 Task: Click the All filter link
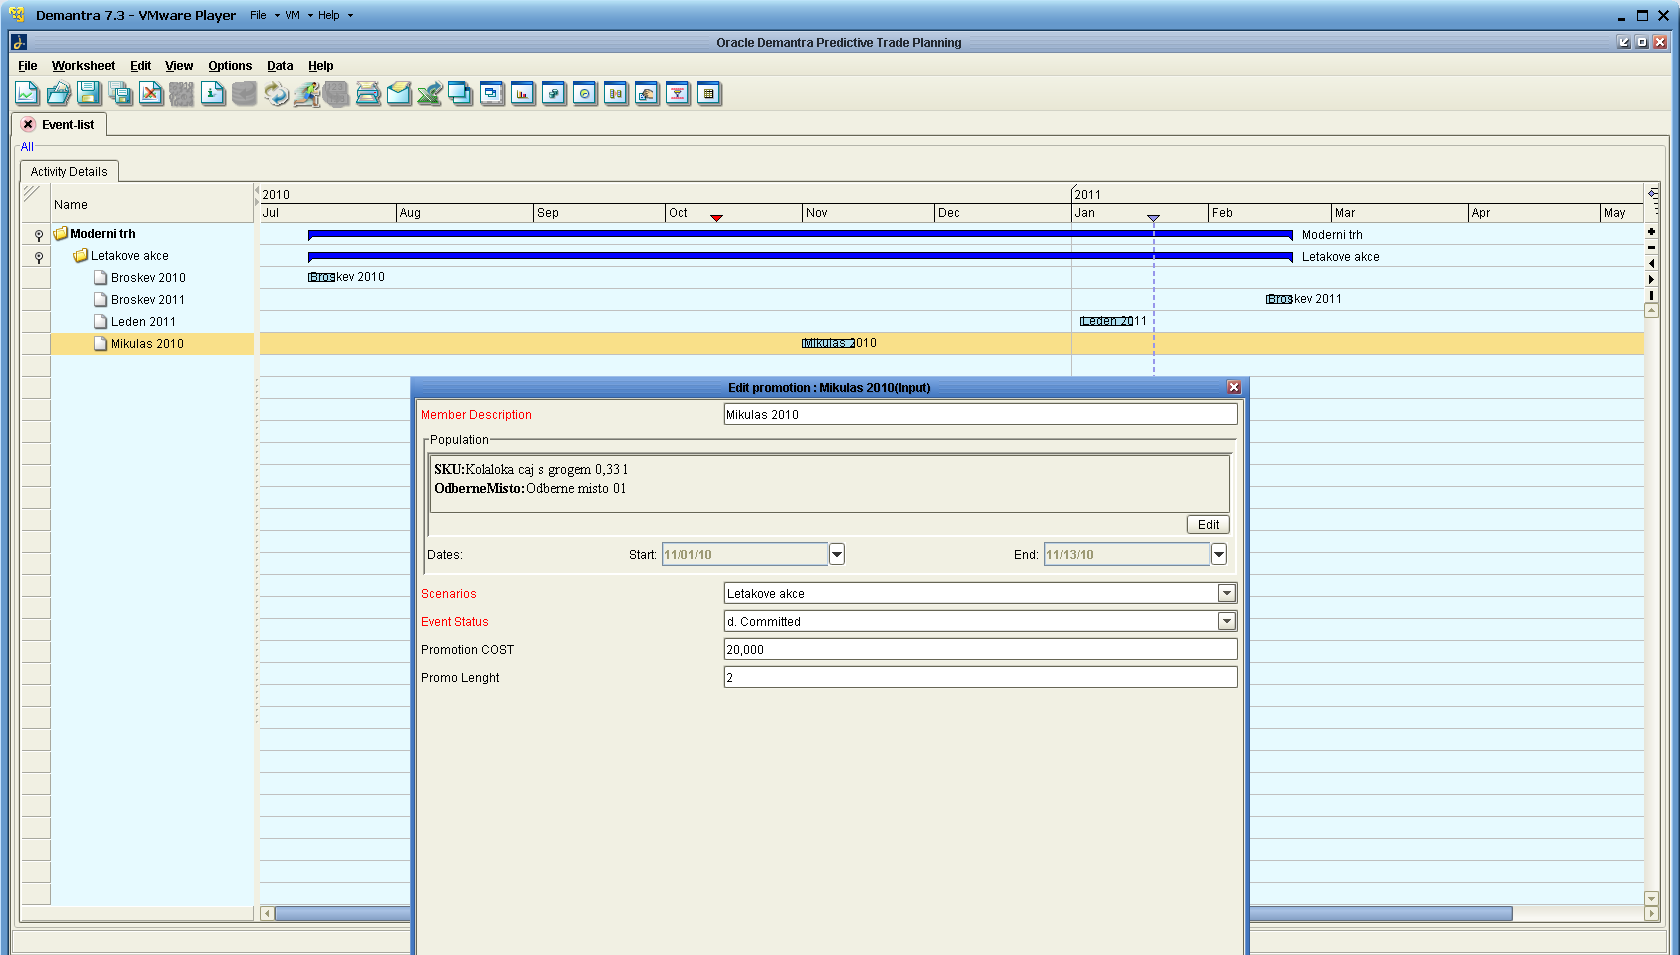(27, 147)
